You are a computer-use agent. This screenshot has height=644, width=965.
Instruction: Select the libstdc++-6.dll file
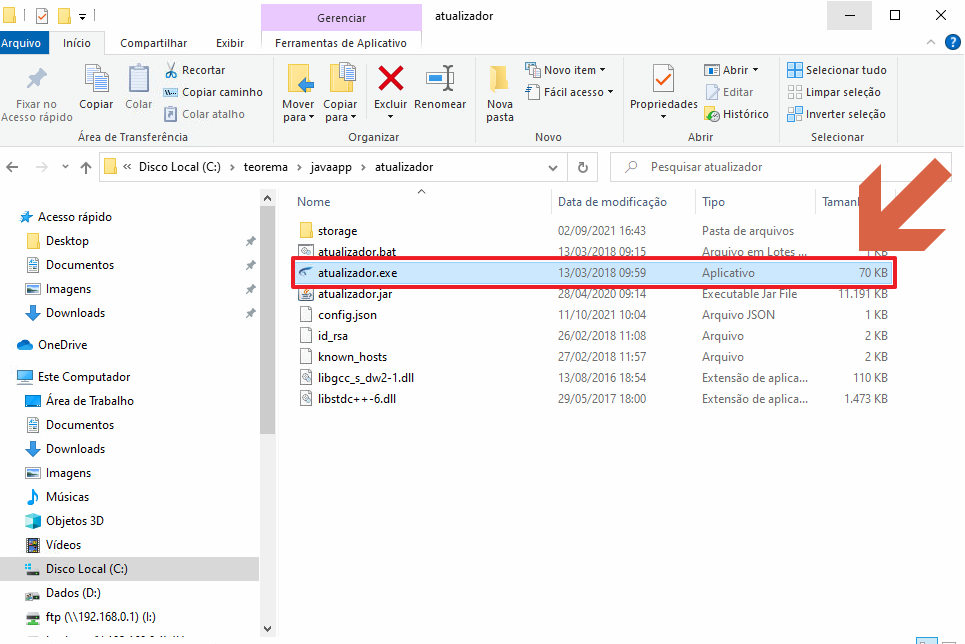357,398
